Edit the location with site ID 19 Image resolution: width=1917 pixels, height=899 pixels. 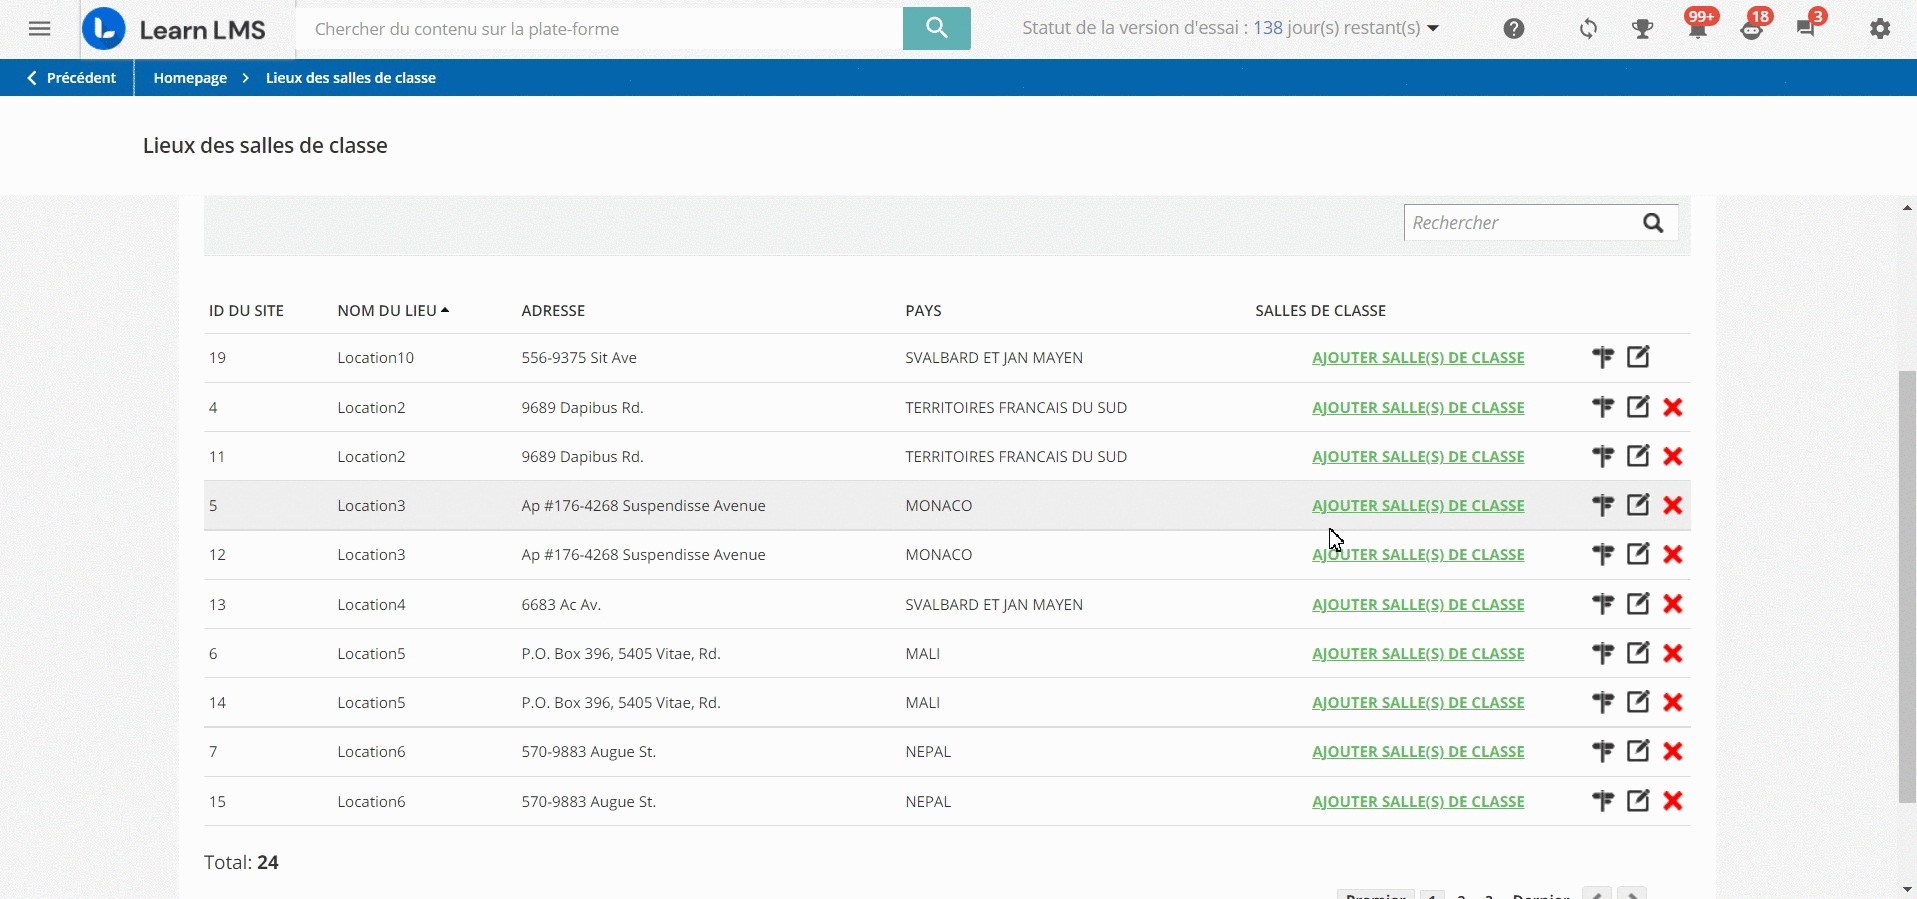coord(1638,357)
